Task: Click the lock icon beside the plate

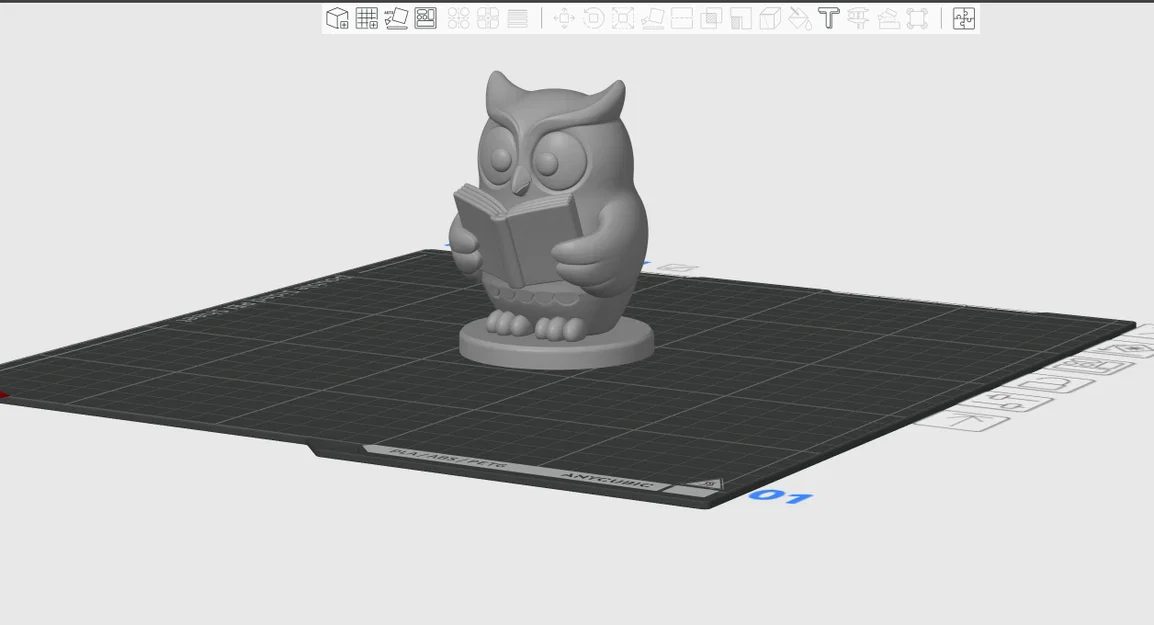Action: (x=1049, y=384)
